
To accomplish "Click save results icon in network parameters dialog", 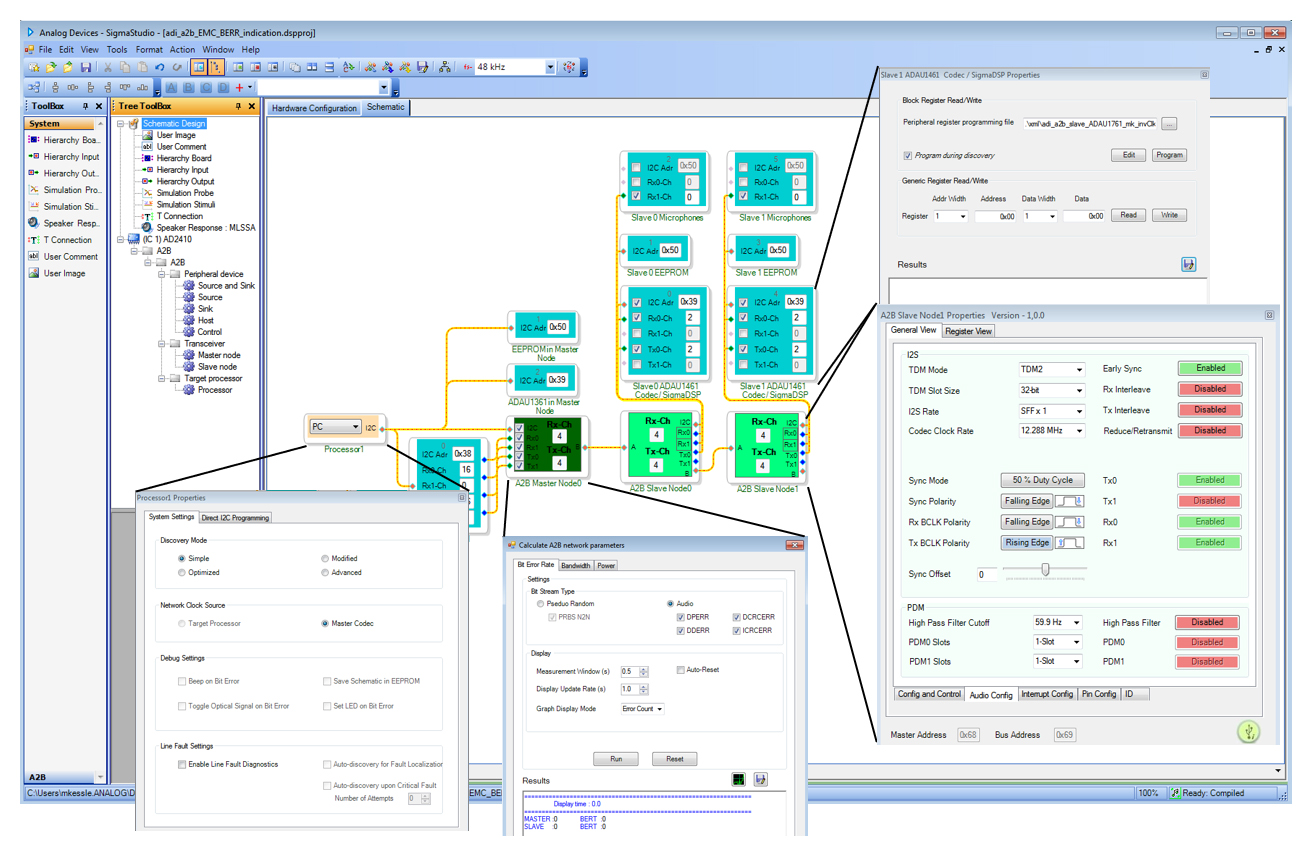I will point(761,779).
